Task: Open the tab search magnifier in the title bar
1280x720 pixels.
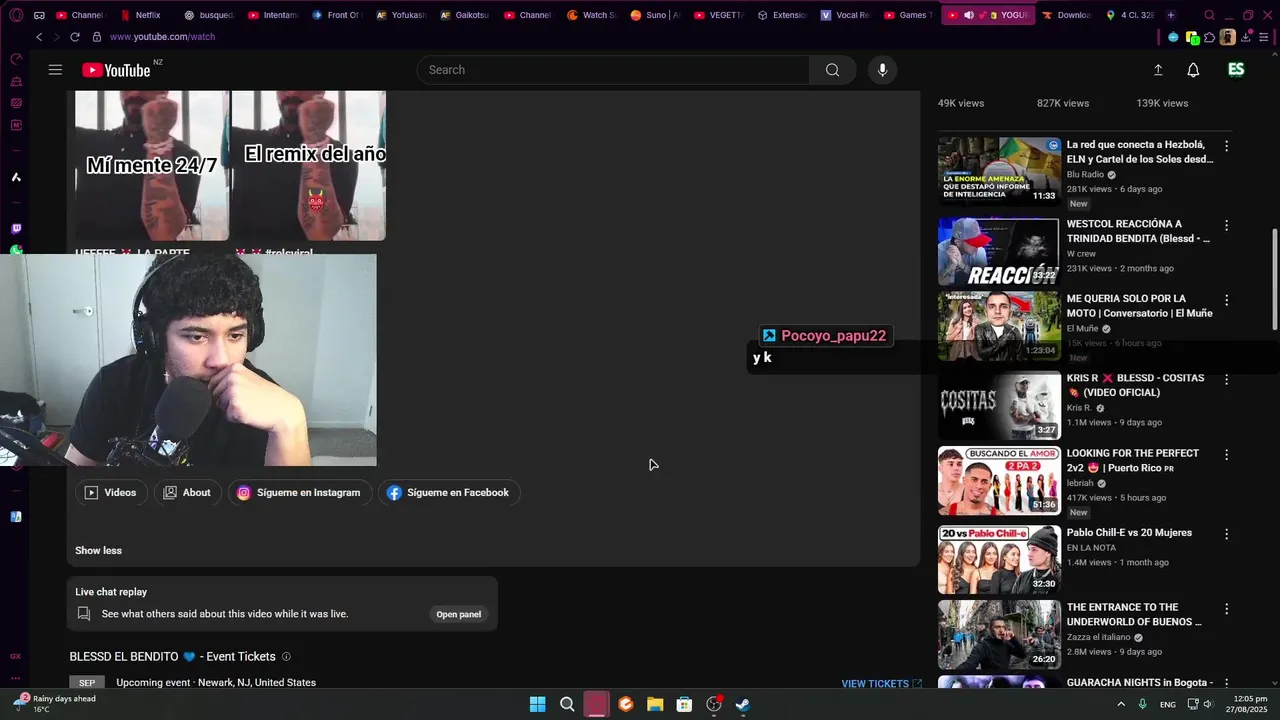Action: (1209, 15)
